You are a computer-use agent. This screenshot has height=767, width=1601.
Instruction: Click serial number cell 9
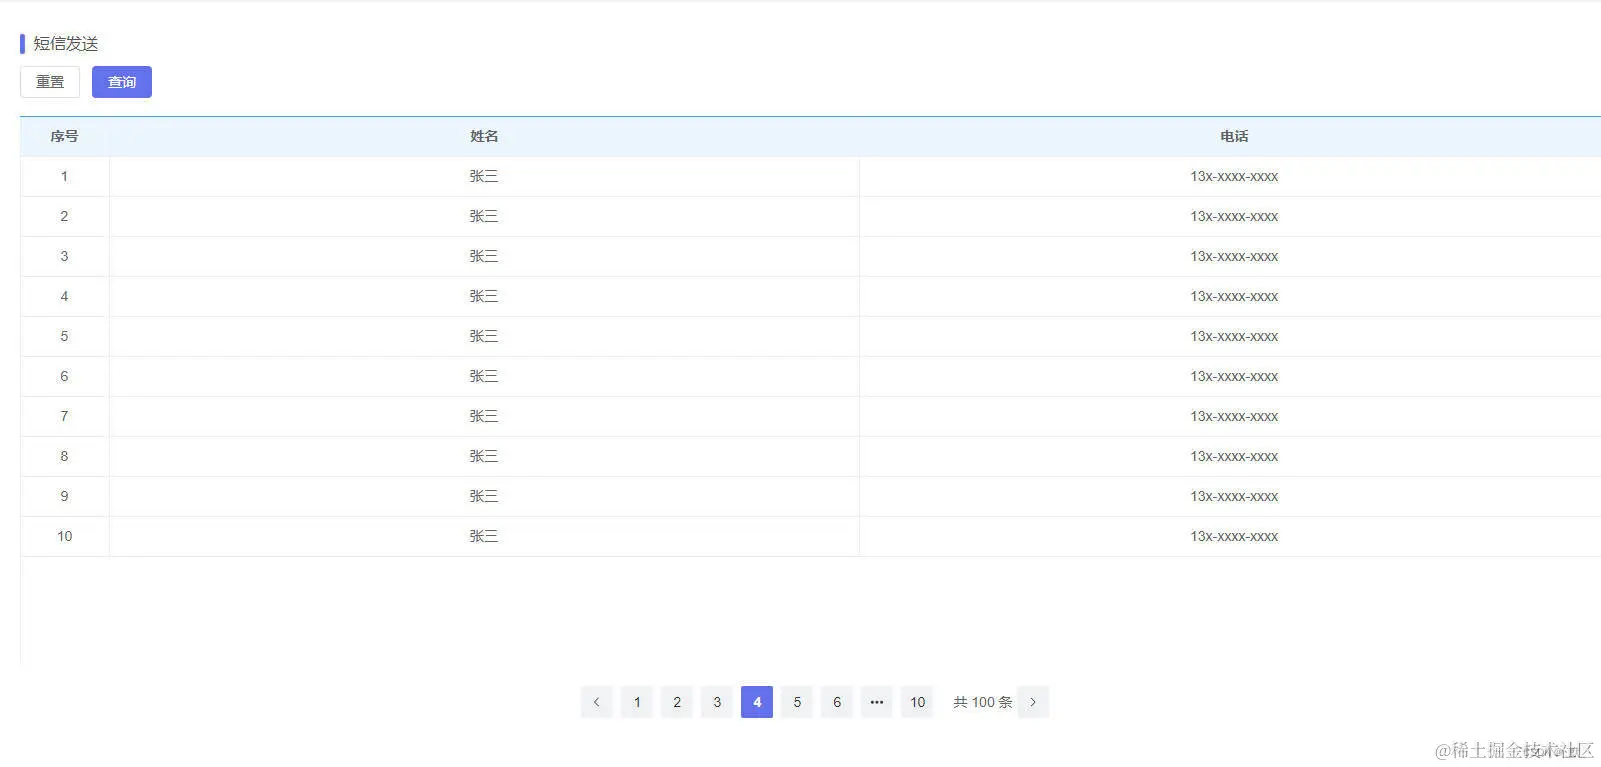click(x=65, y=496)
